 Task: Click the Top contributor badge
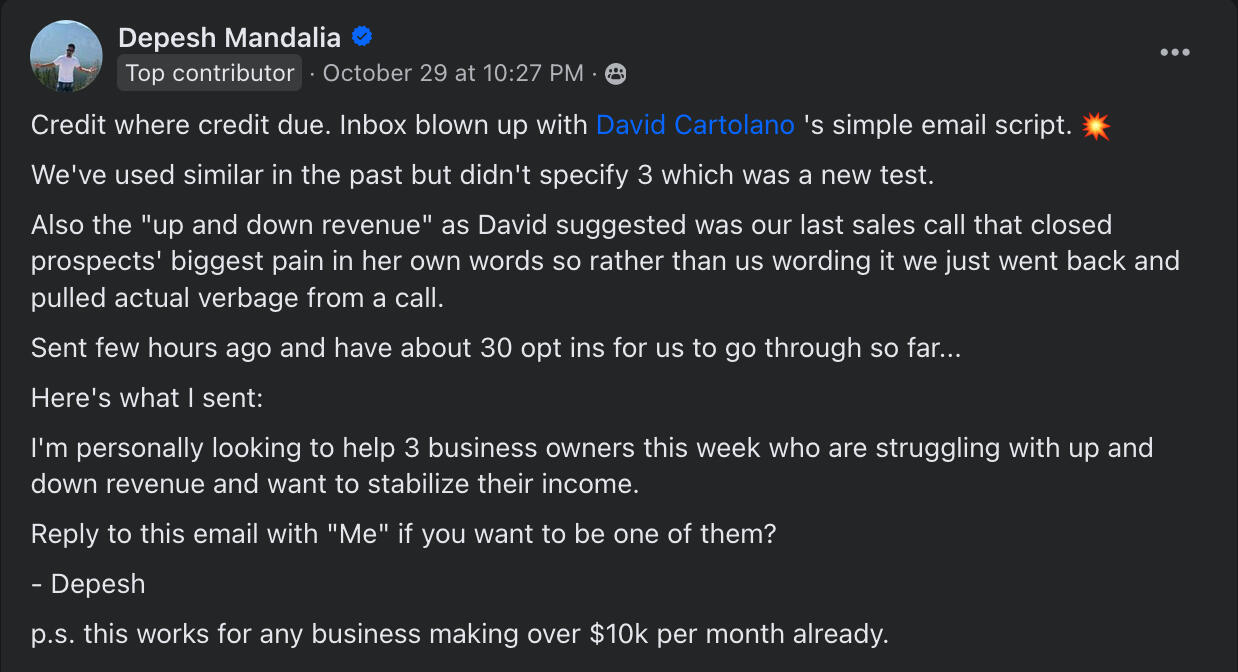209,73
